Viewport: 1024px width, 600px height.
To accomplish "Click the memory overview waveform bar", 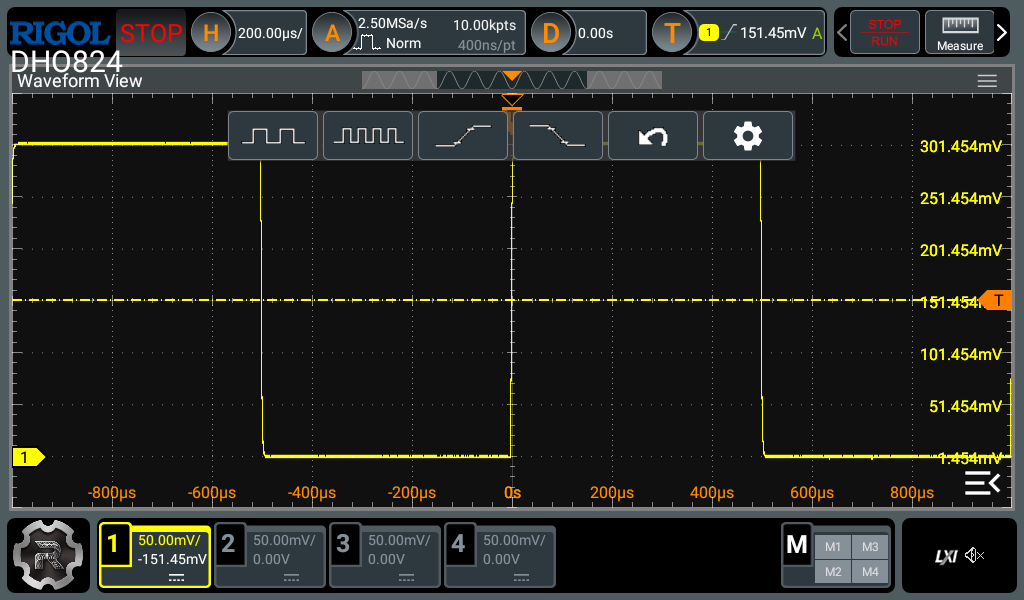I will click(x=512, y=80).
